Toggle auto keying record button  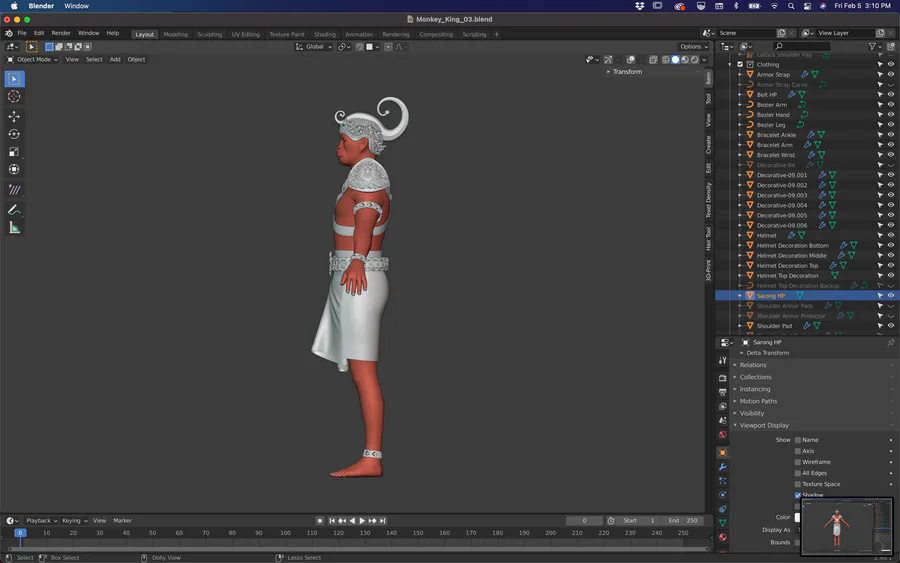point(320,521)
